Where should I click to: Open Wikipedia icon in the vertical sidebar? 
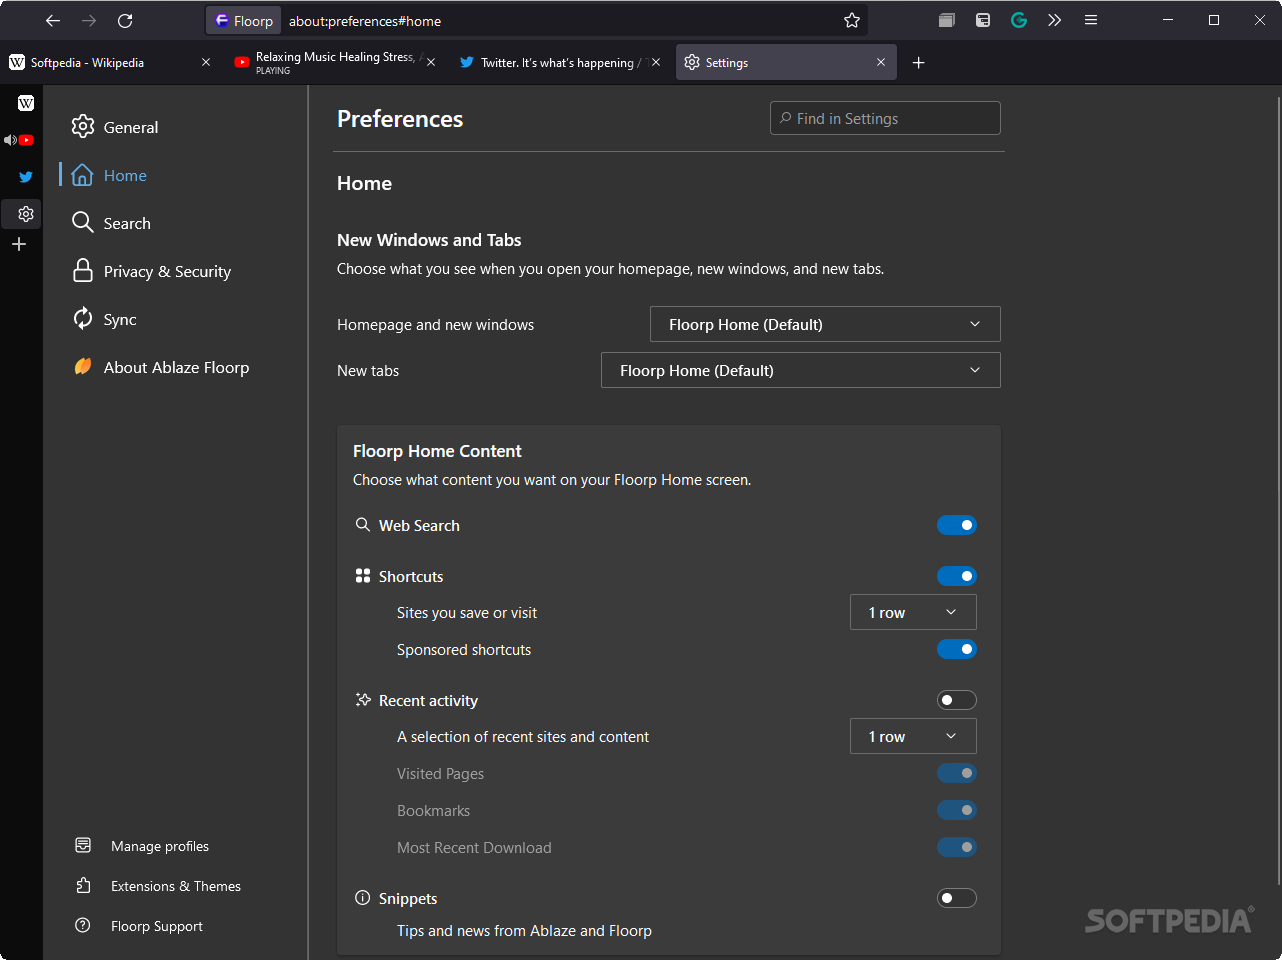(x=26, y=103)
